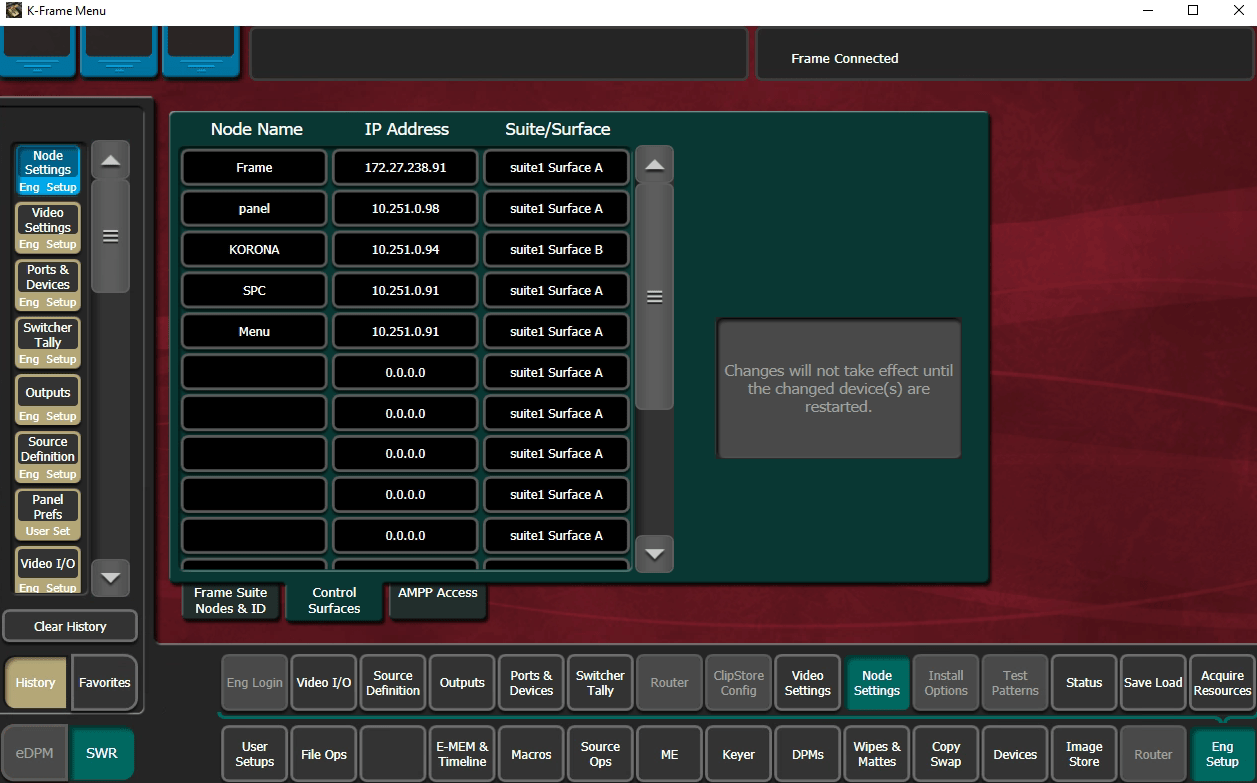The image size is (1257, 783).
Task: Open Video Settings from the history list
Action: pos(48,227)
